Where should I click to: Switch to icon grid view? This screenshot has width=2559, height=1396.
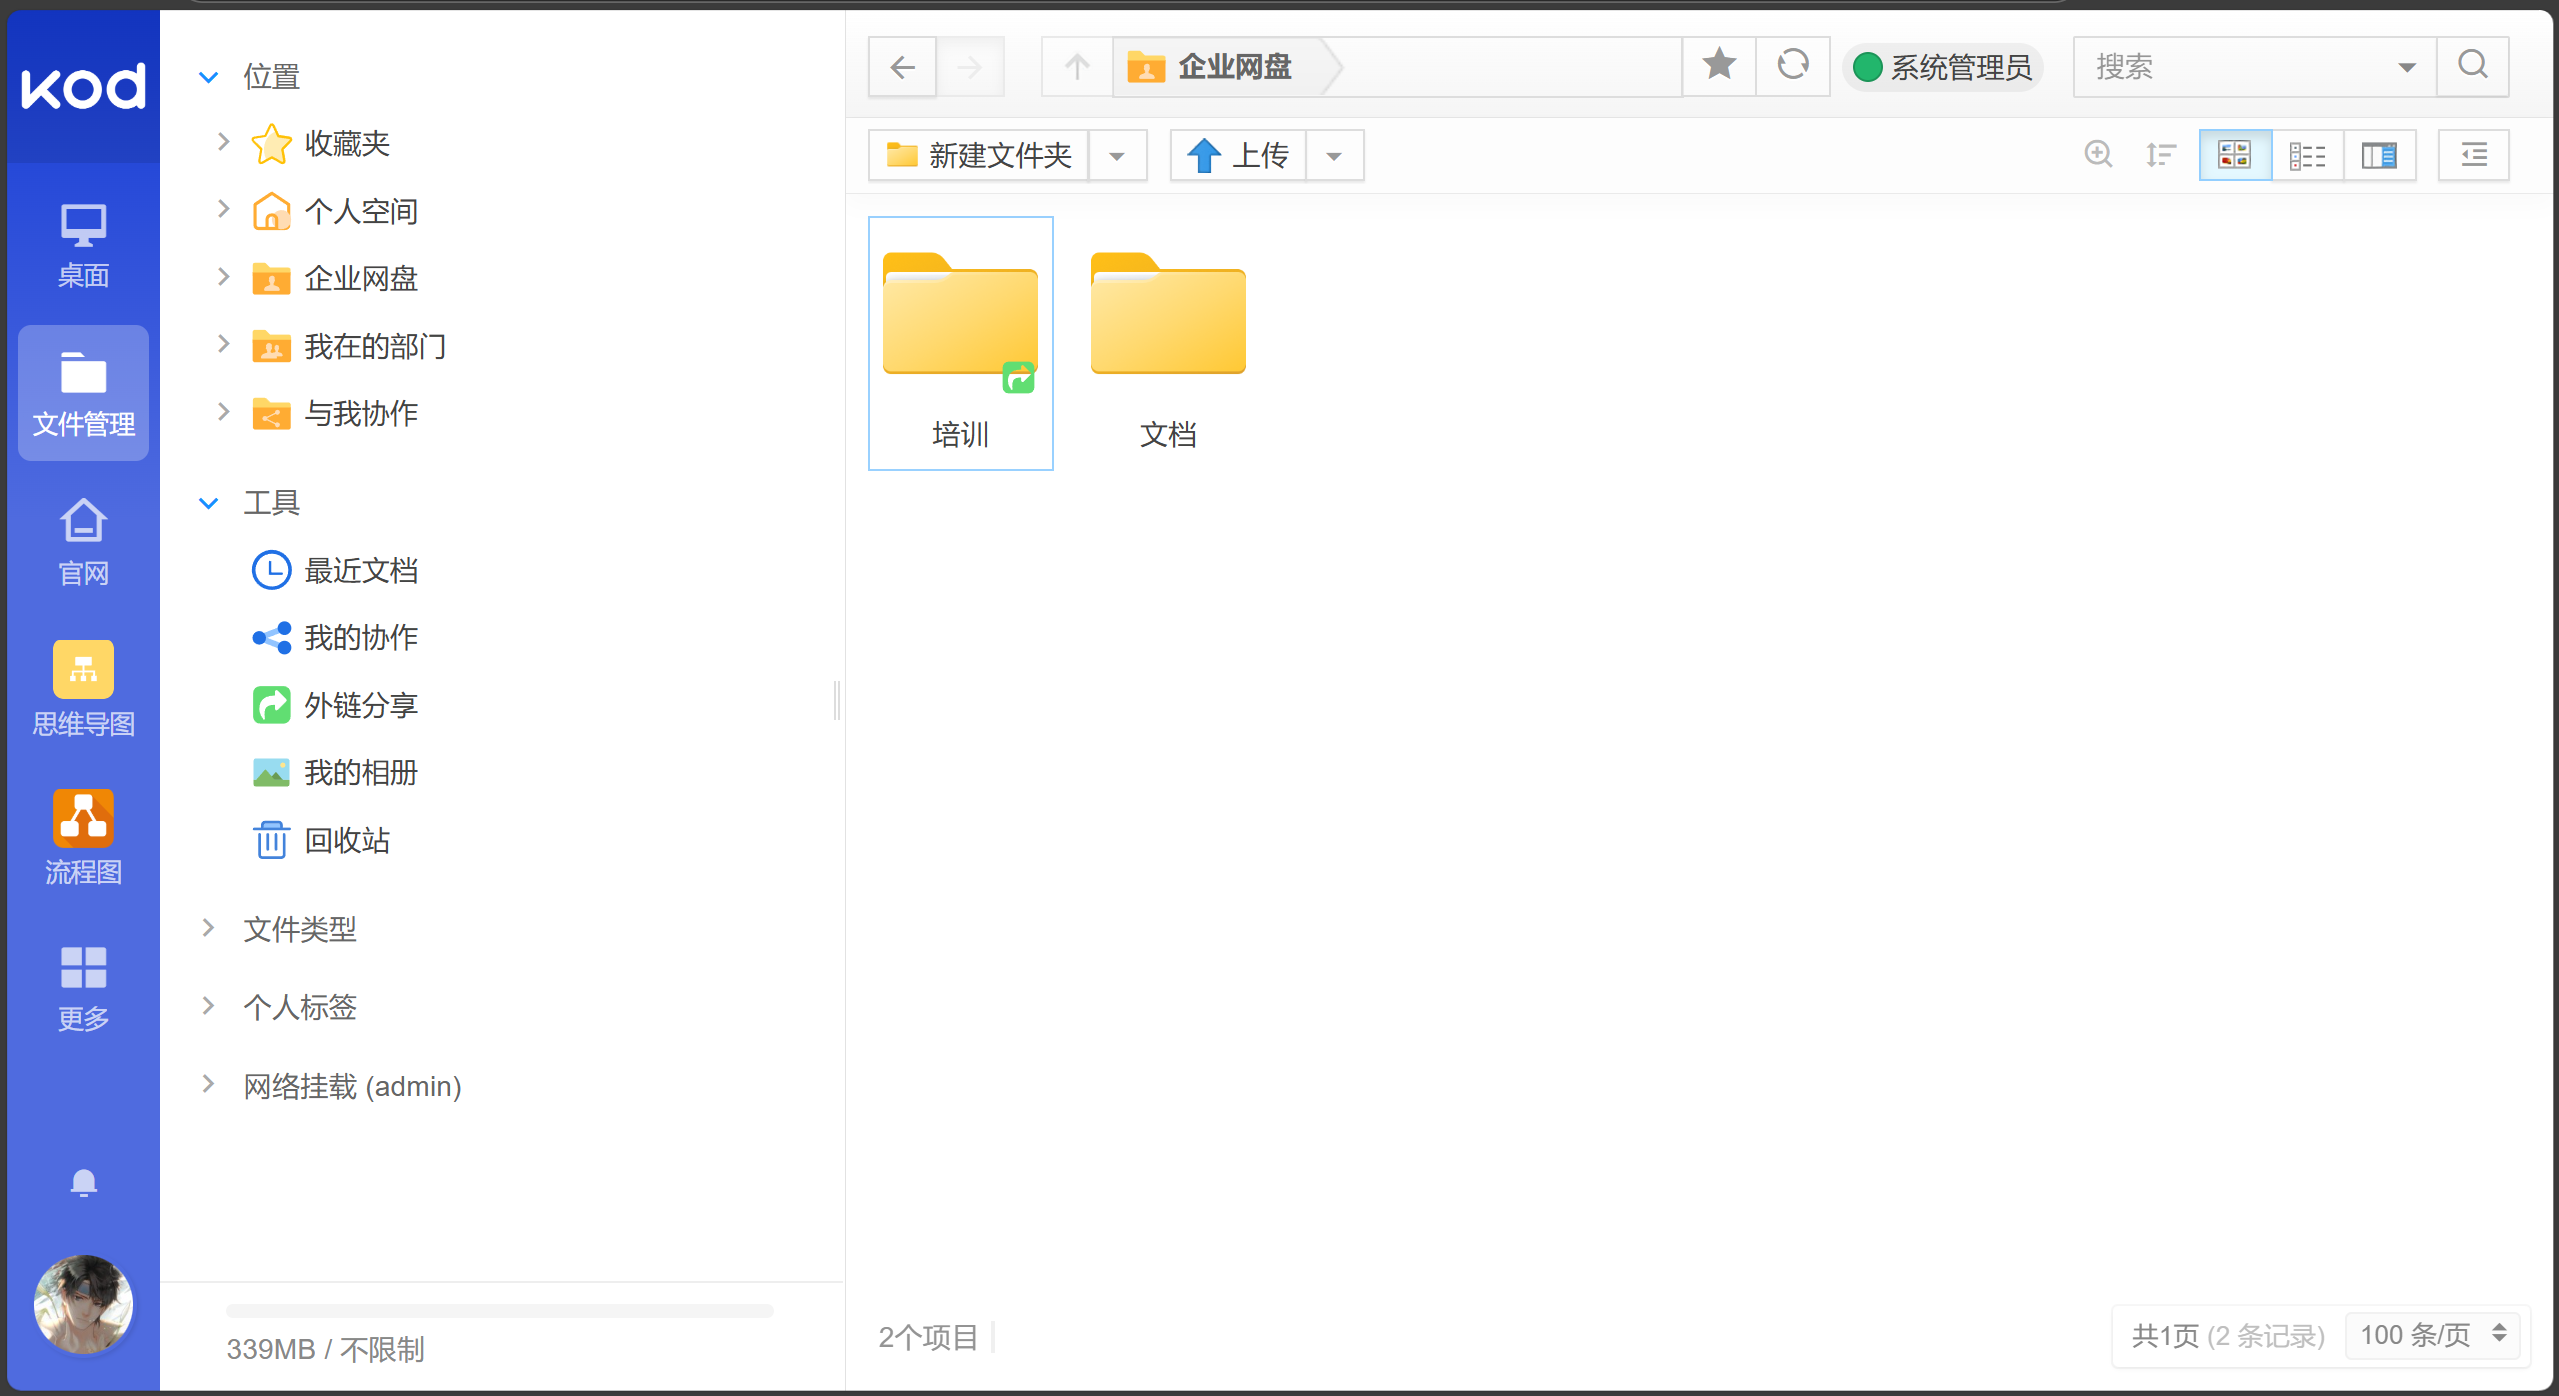(2235, 155)
